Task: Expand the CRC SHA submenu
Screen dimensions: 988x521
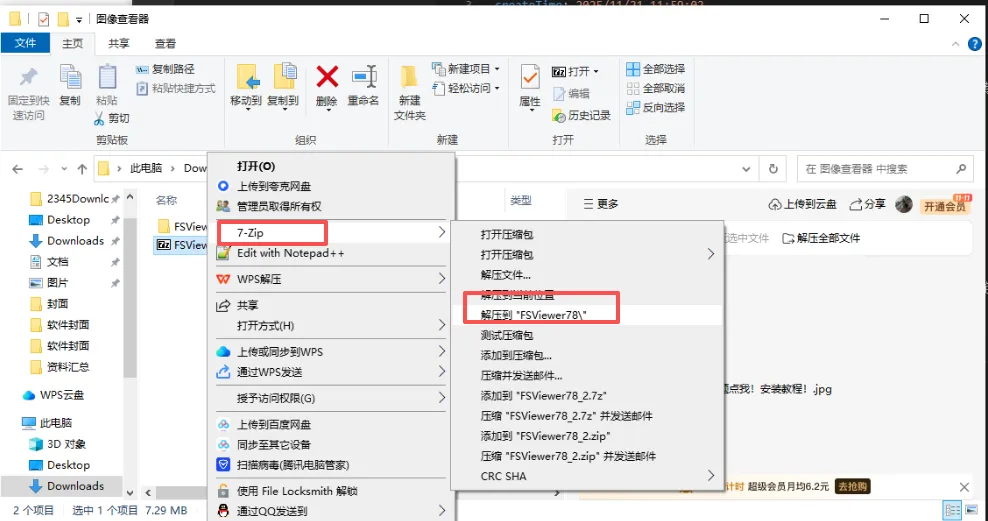Action: (587, 476)
